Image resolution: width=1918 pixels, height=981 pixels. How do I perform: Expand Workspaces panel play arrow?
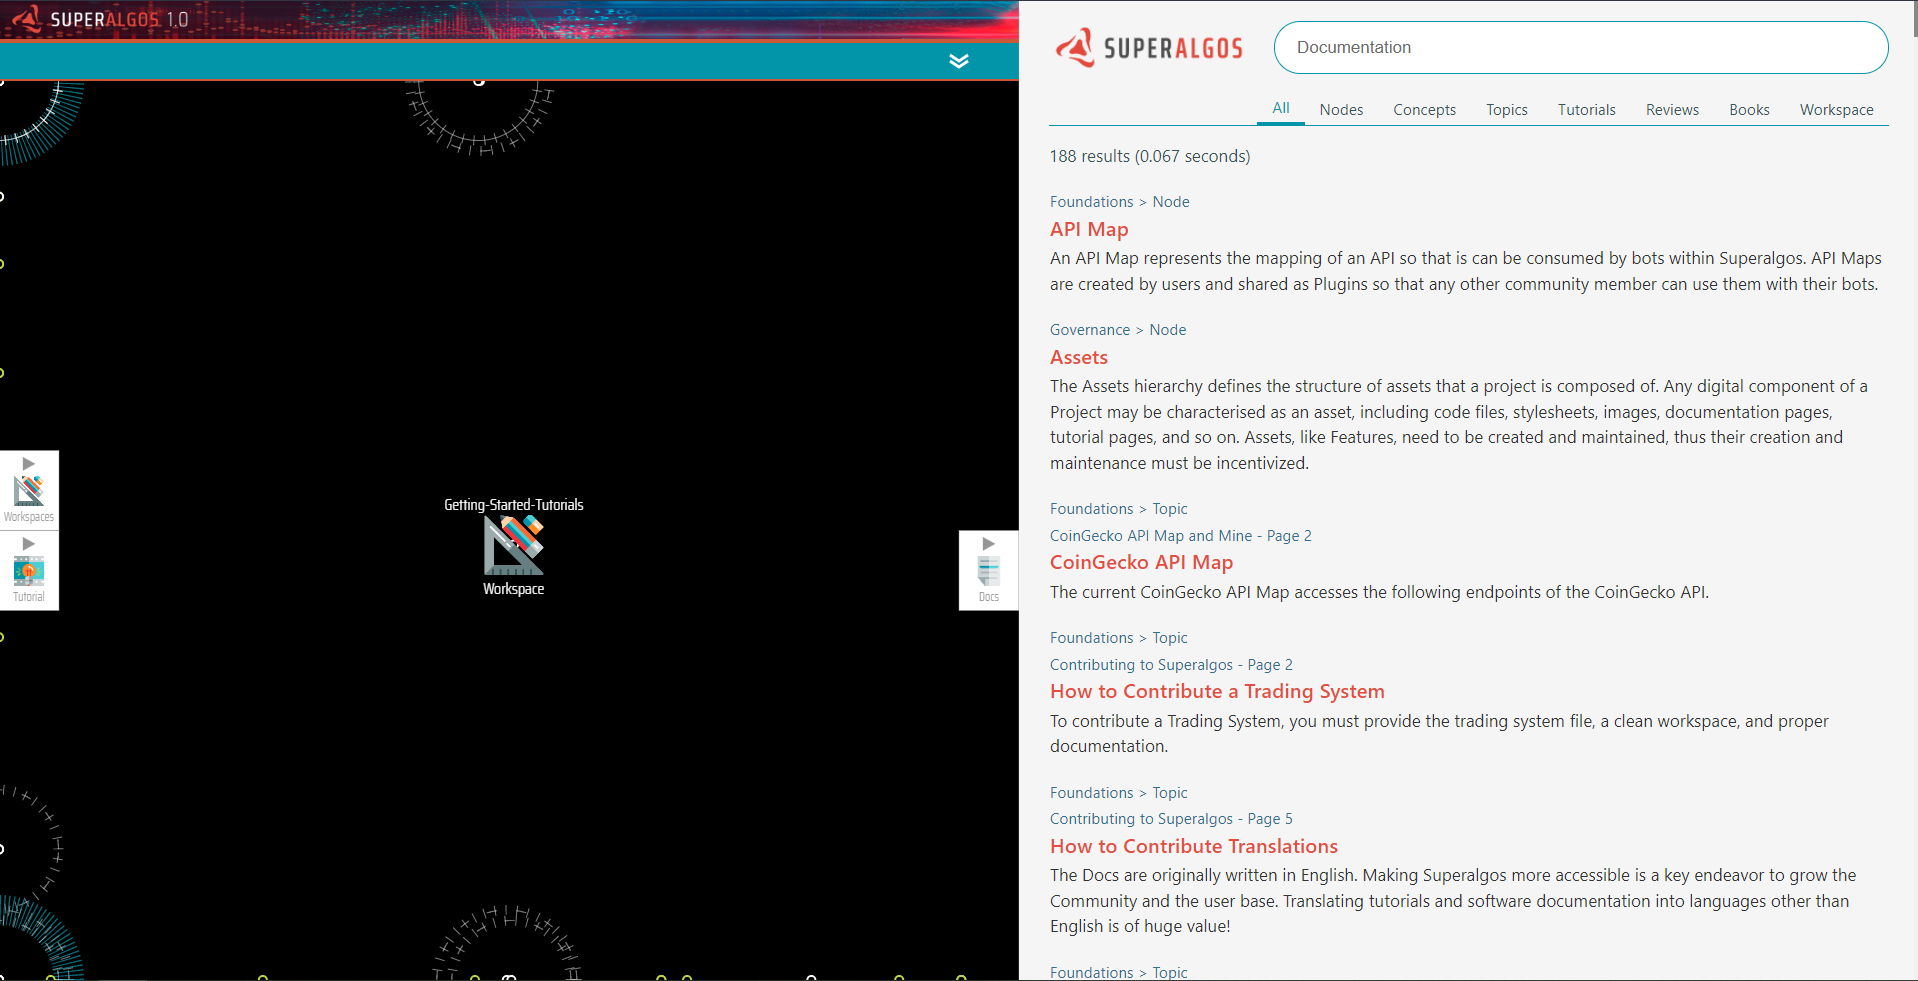coord(29,463)
